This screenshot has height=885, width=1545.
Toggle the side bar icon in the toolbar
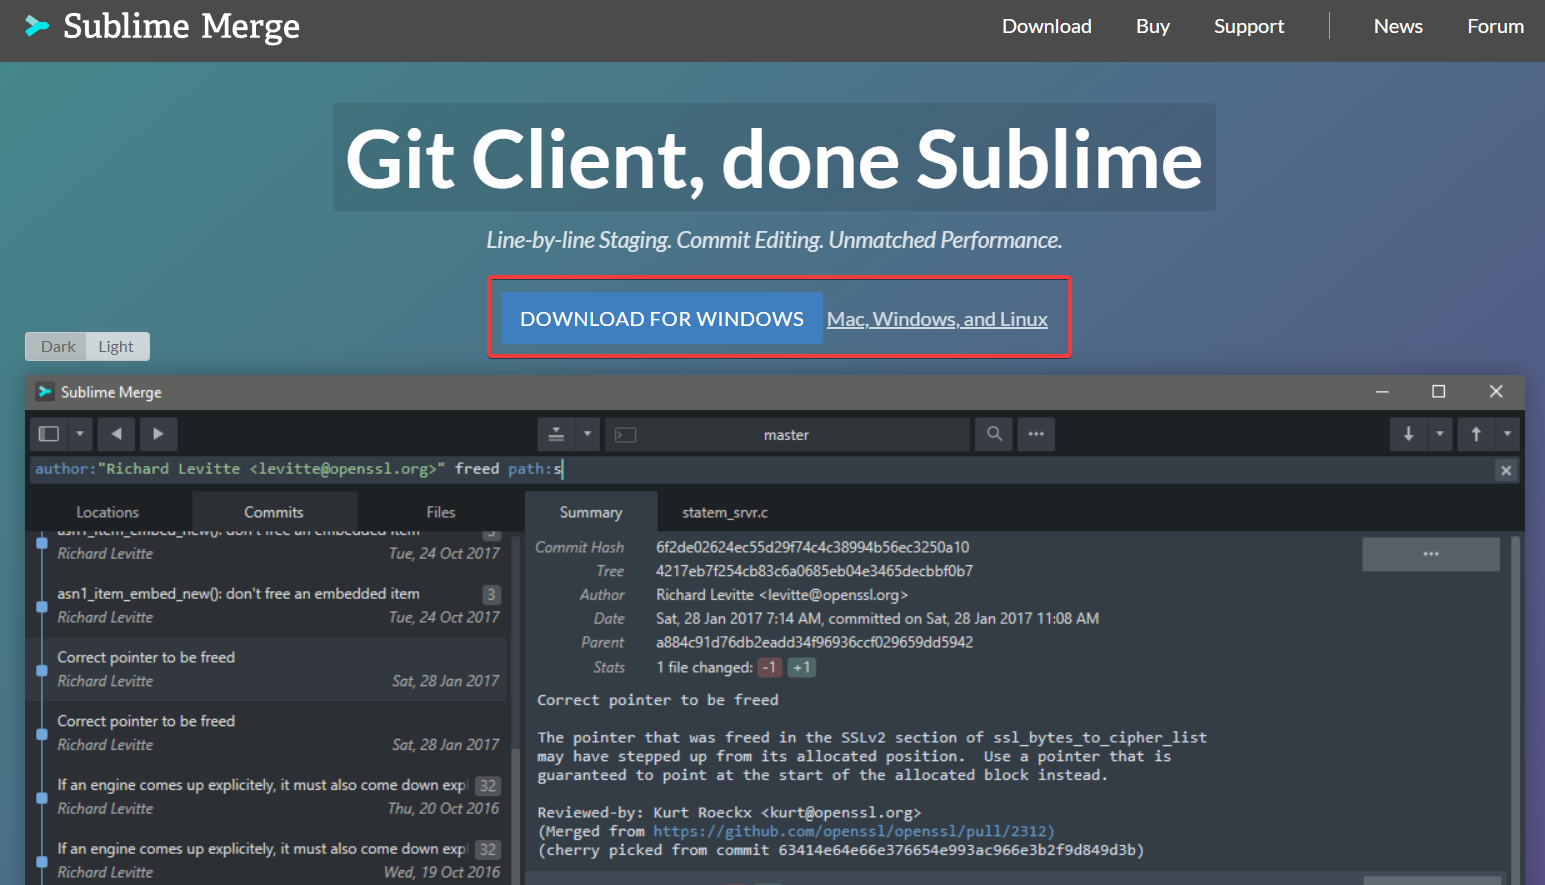pos(48,434)
